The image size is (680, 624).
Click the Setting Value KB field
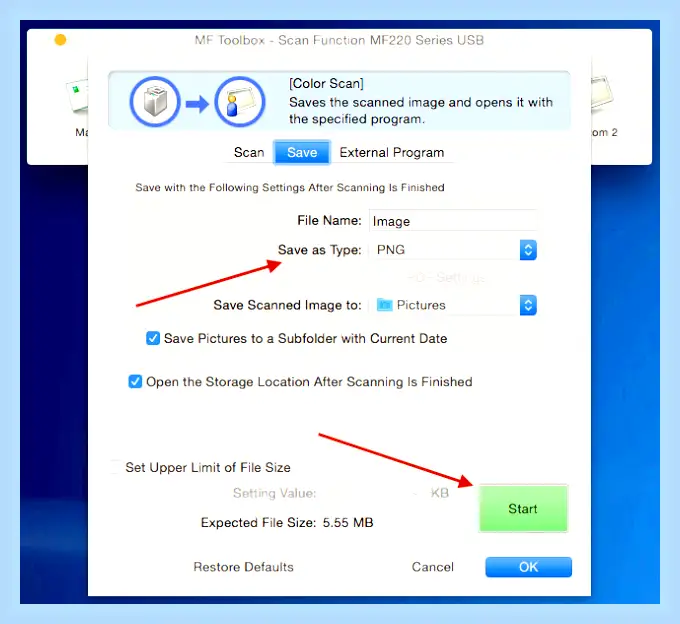pyautogui.click(x=373, y=493)
